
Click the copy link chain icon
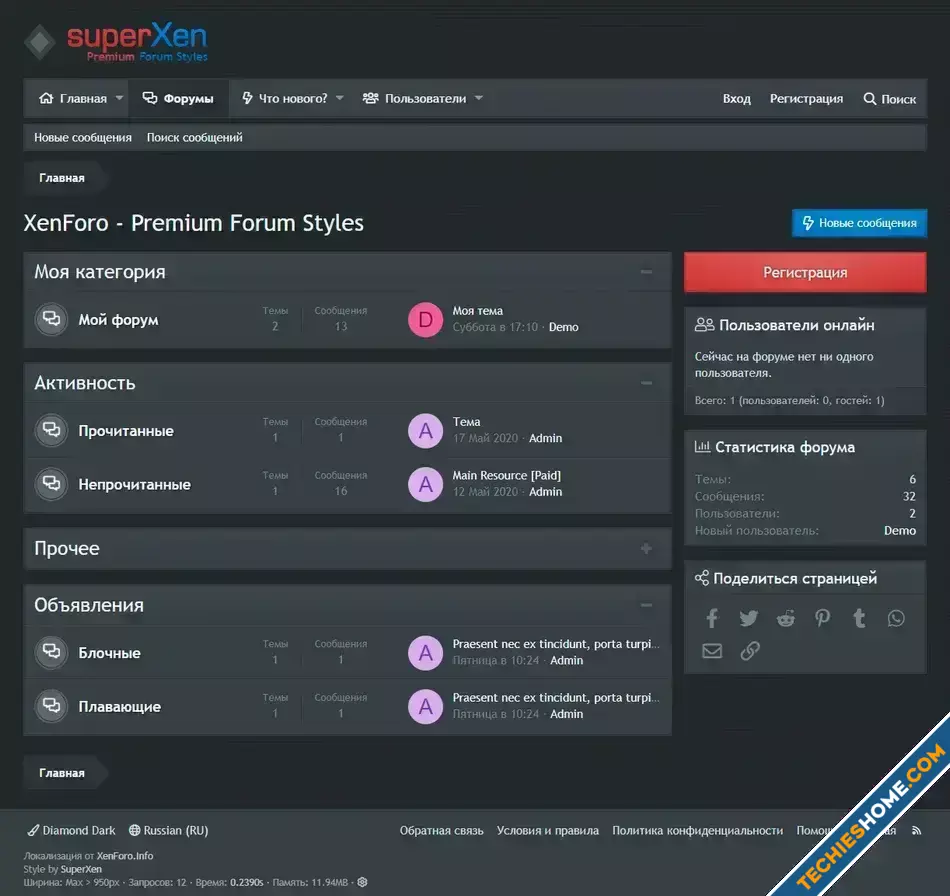[x=749, y=651]
